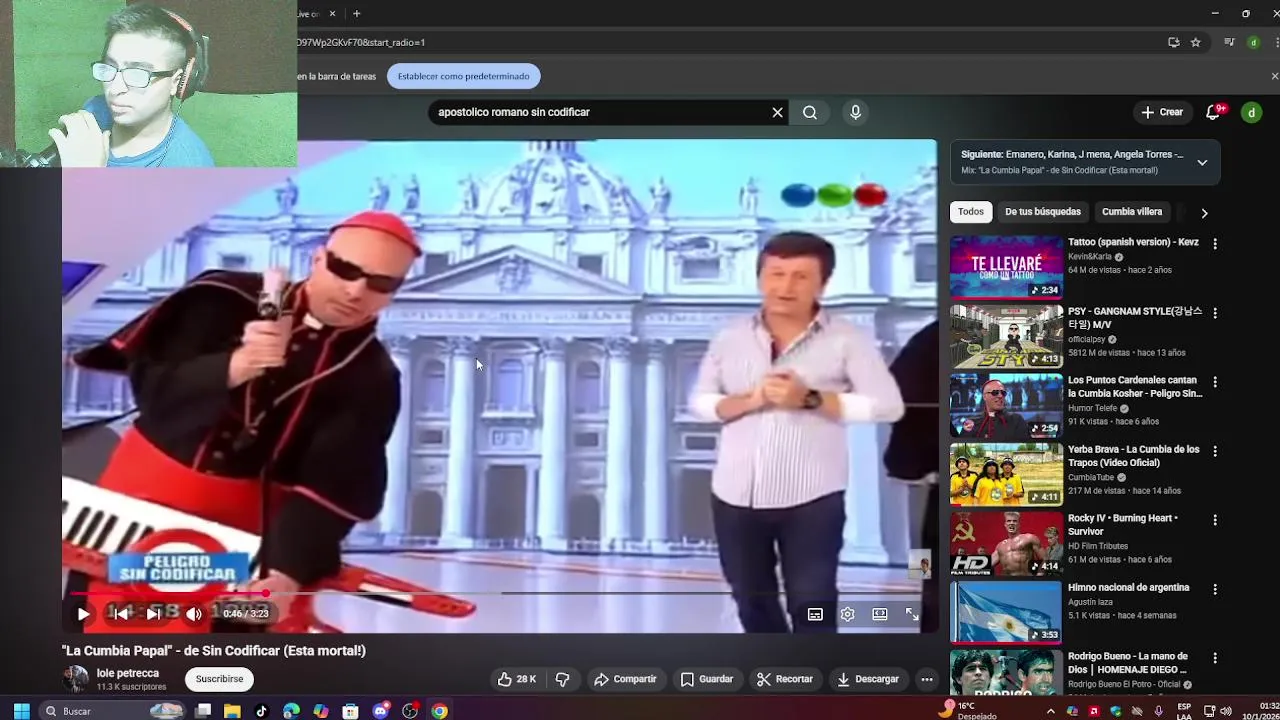This screenshot has width=1280, height=720.
Task: Open Microsoft Store from taskbar
Action: (350, 711)
